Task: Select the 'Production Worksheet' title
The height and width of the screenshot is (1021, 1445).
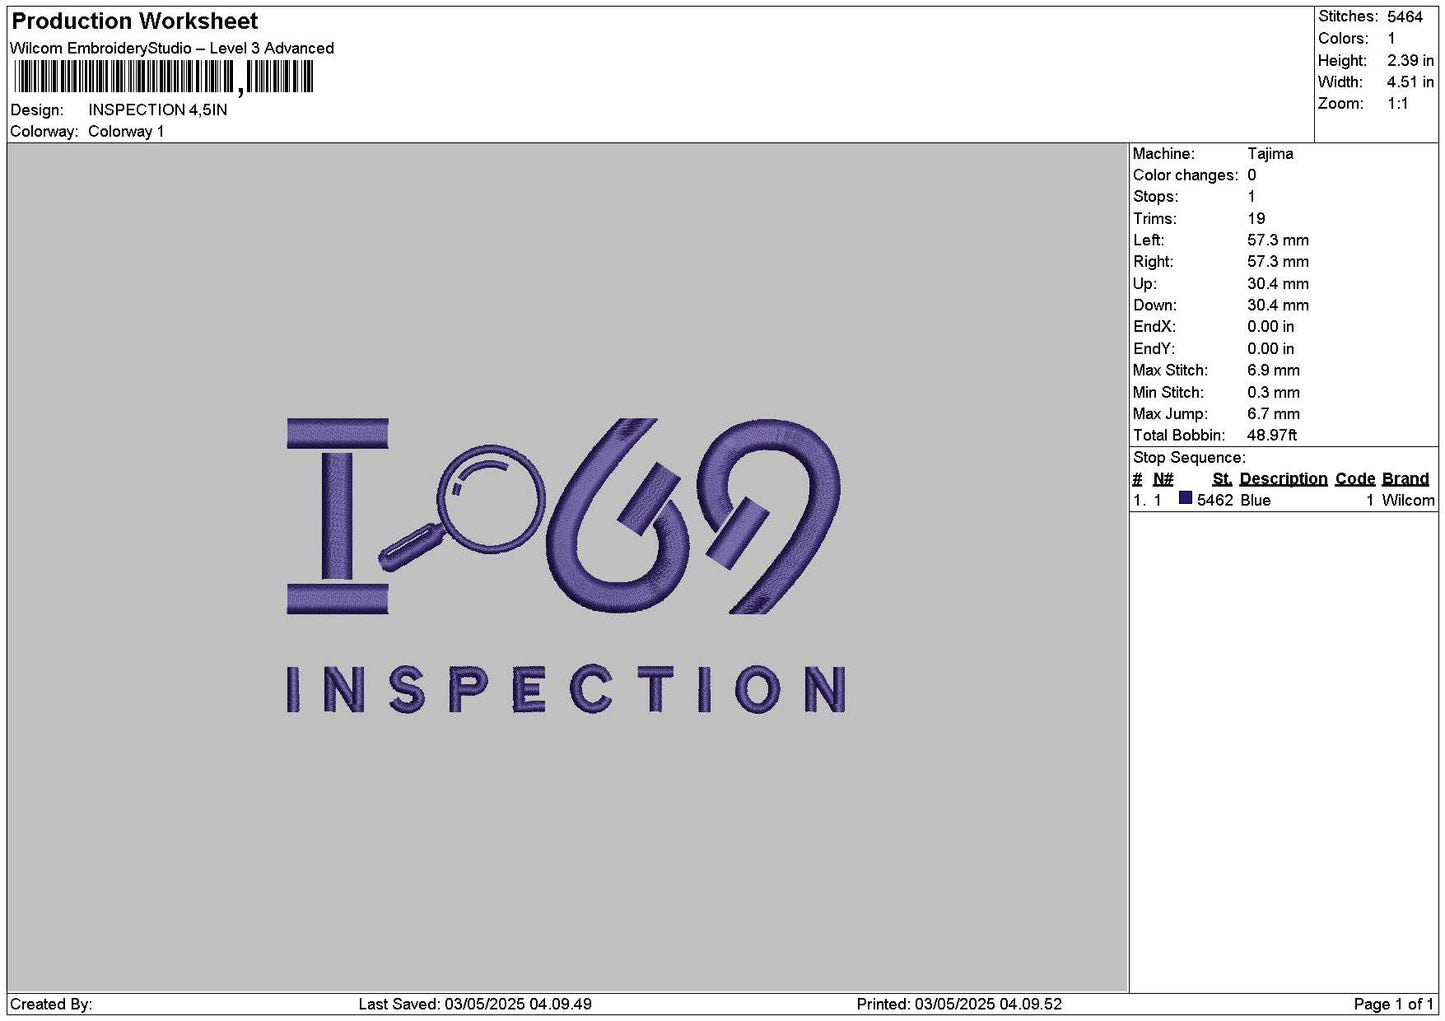Action: pos(135,21)
